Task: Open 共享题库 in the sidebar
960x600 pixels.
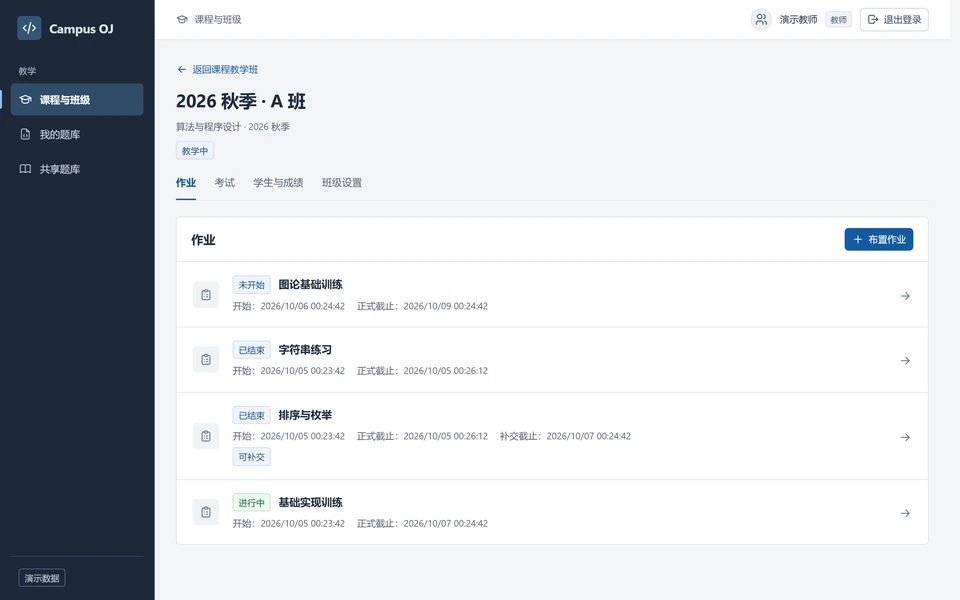Action: pyautogui.click(x=77, y=169)
